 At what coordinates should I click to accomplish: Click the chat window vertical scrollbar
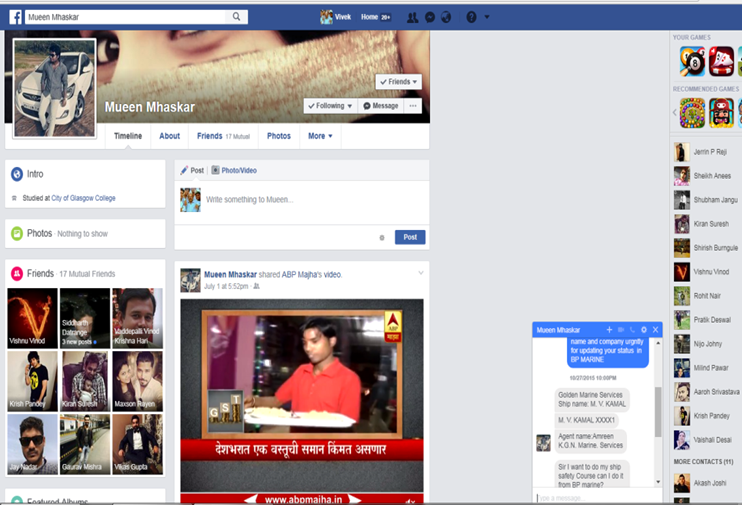[658, 412]
